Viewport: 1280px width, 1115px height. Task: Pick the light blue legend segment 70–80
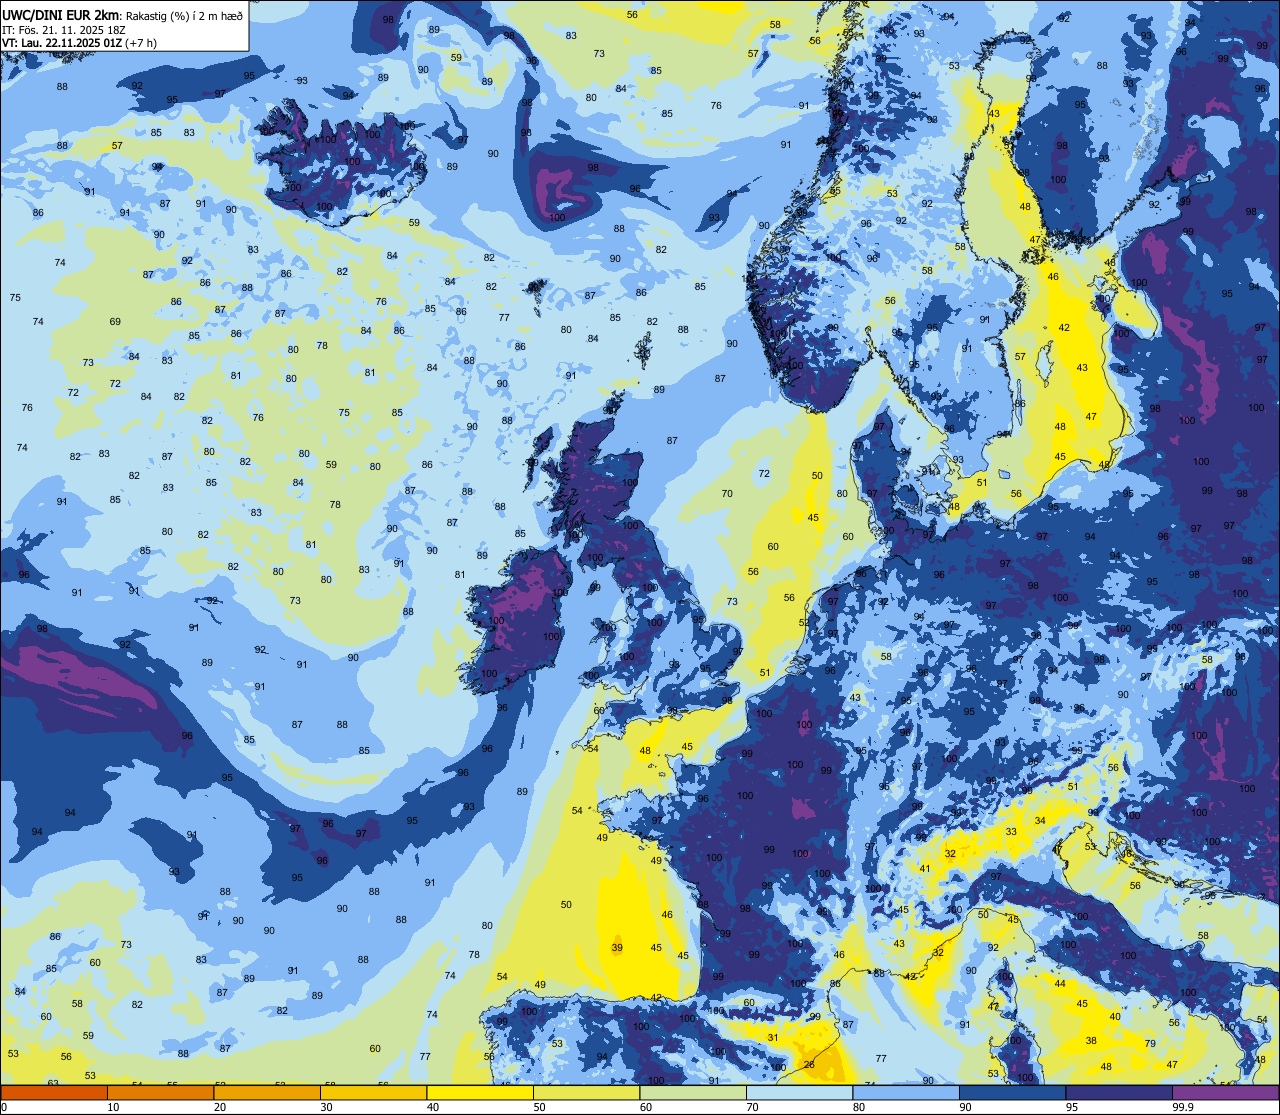[x=799, y=1092]
